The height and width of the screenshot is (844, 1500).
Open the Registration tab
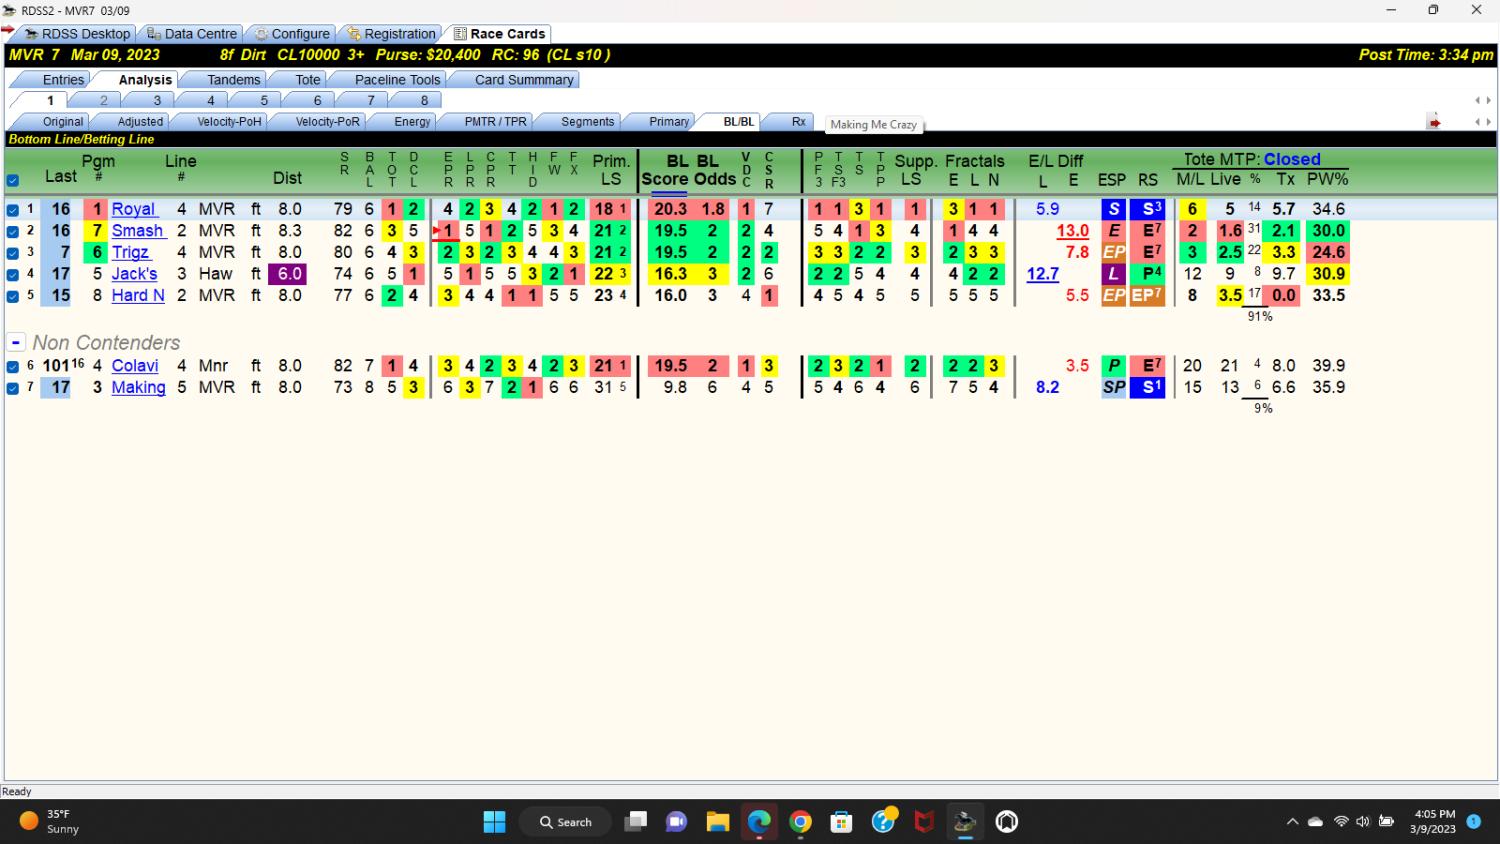click(391, 33)
